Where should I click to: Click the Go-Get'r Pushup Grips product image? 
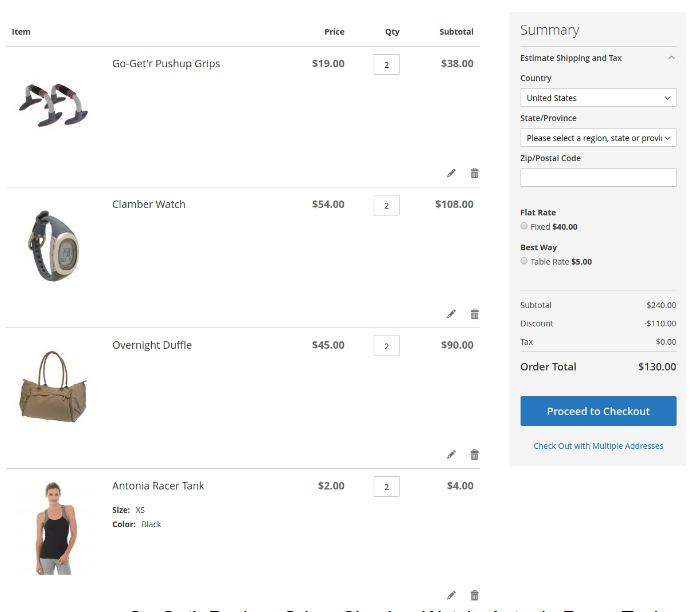tap(52, 104)
